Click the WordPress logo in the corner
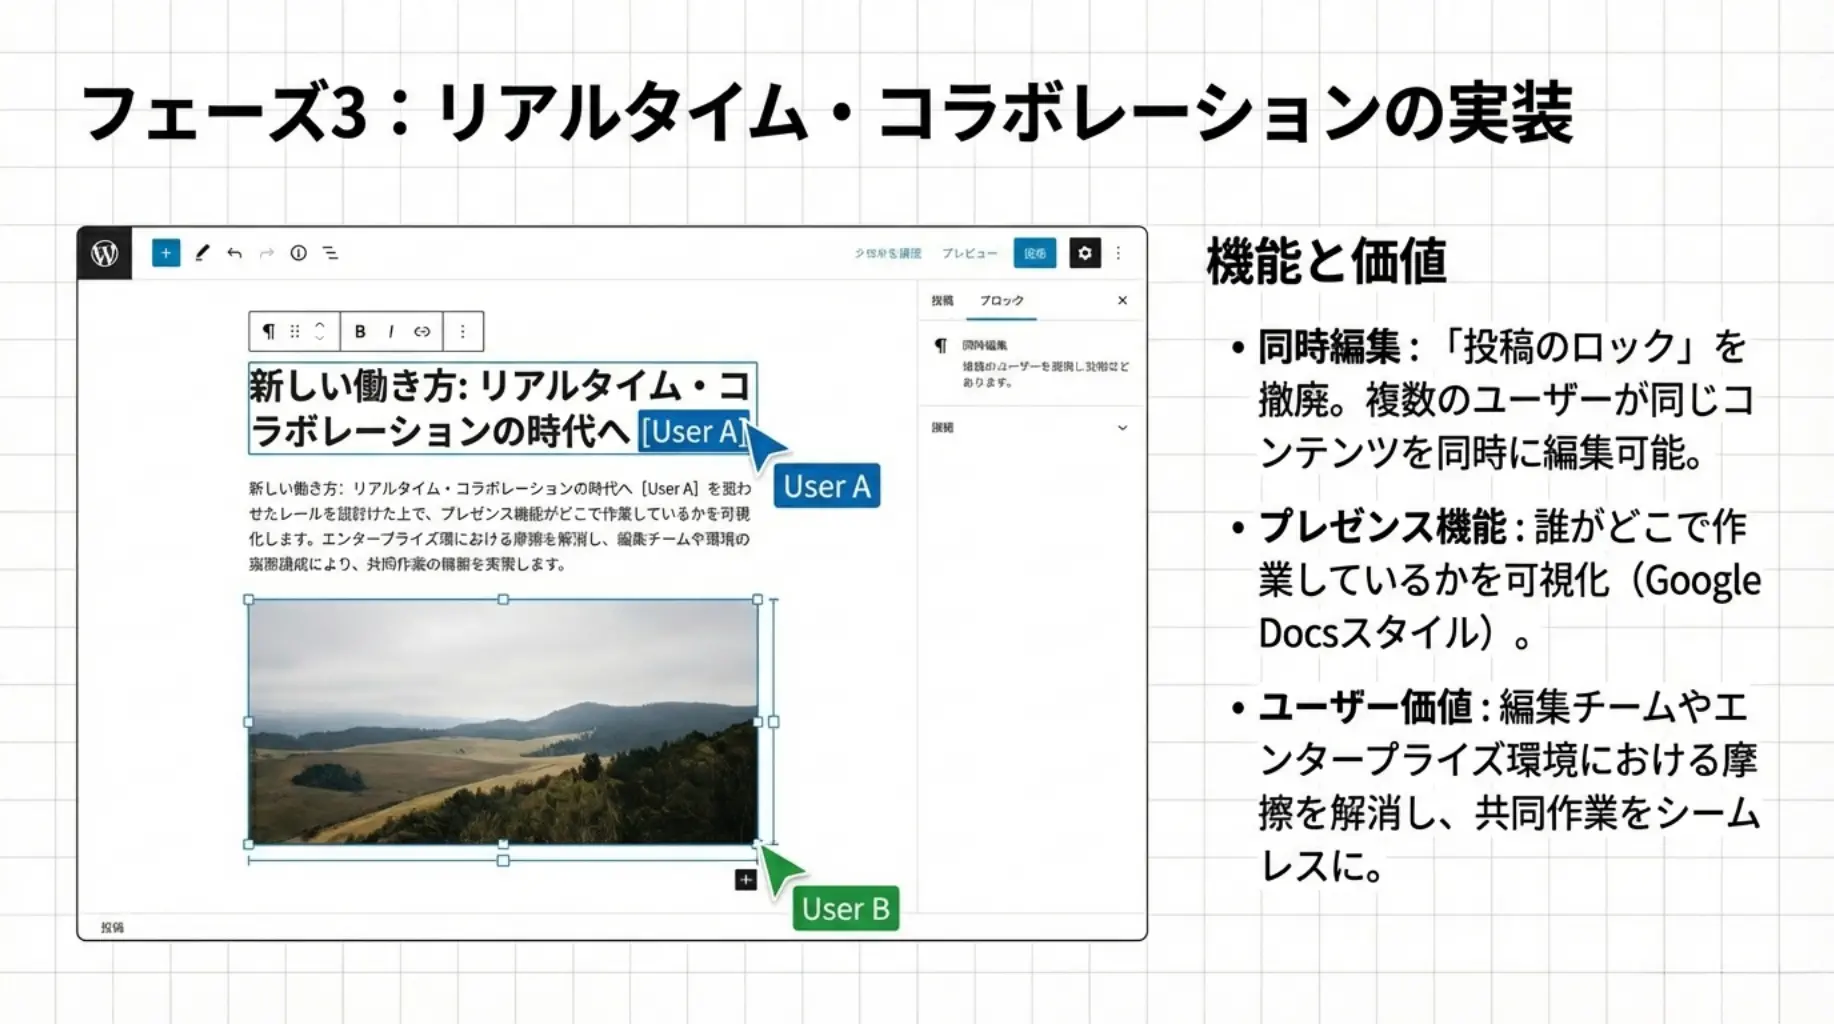The height and width of the screenshot is (1024, 1834). [x=104, y=253]
